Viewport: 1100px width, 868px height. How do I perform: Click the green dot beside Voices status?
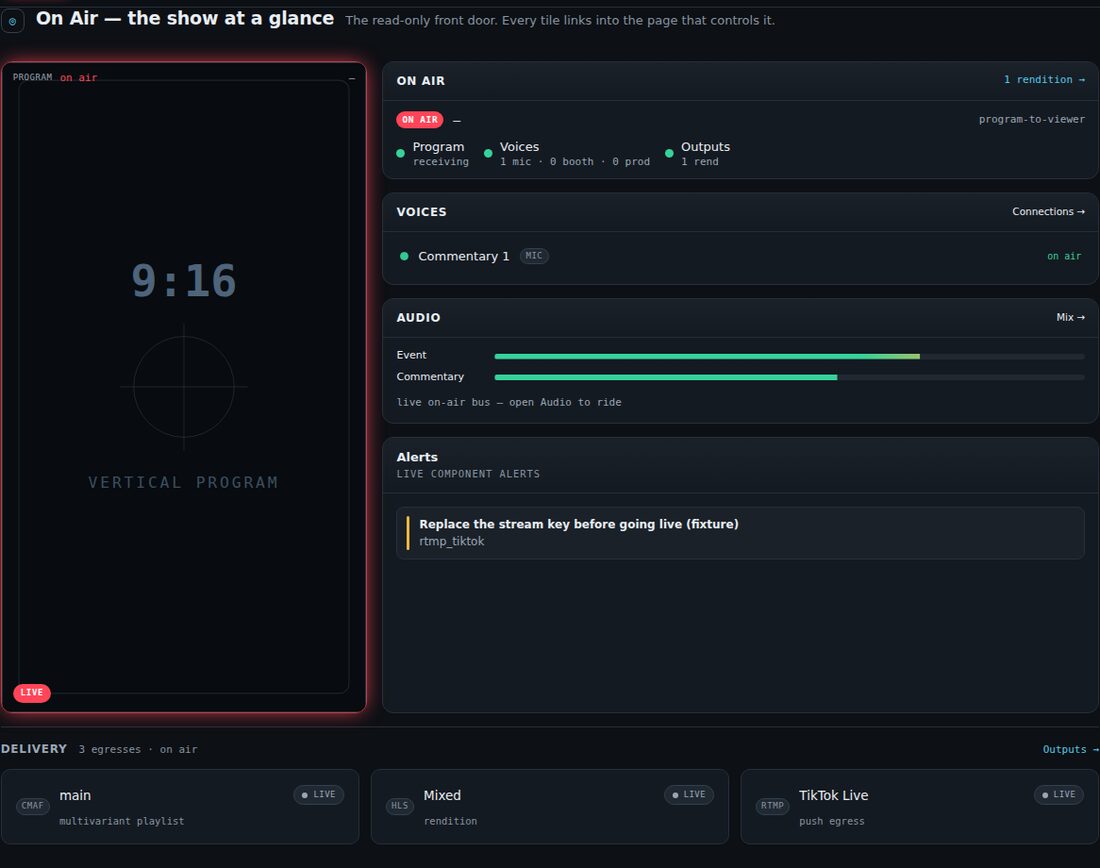pos(488,154)
